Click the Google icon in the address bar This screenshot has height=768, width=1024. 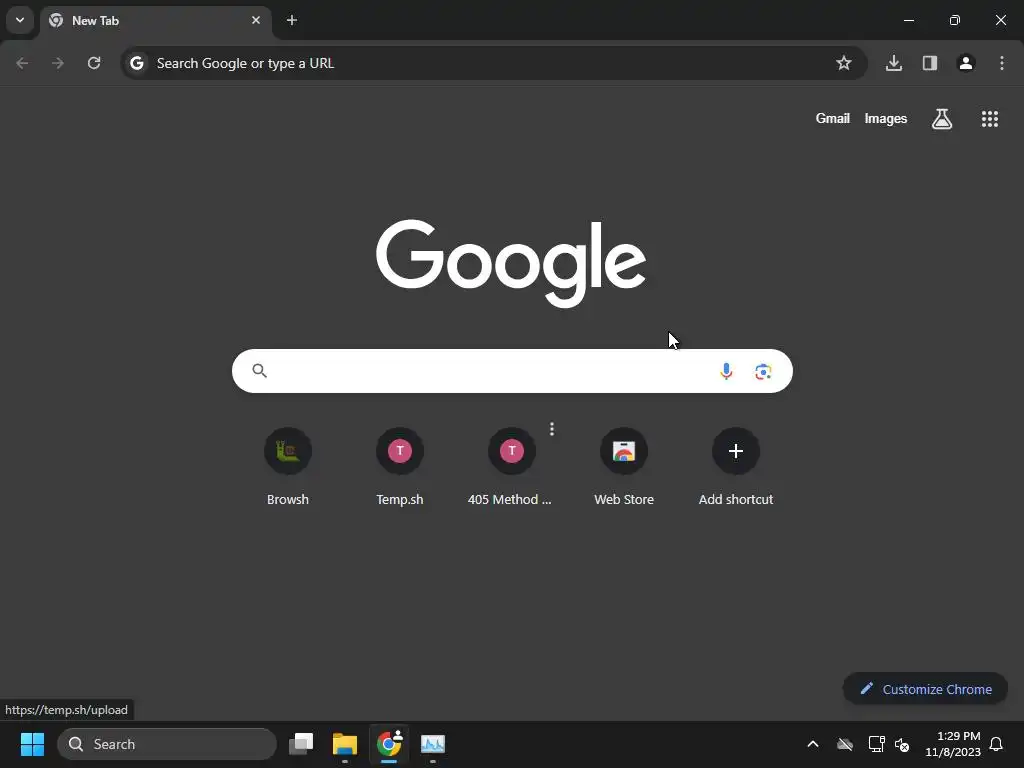click(x=136, y=63)
